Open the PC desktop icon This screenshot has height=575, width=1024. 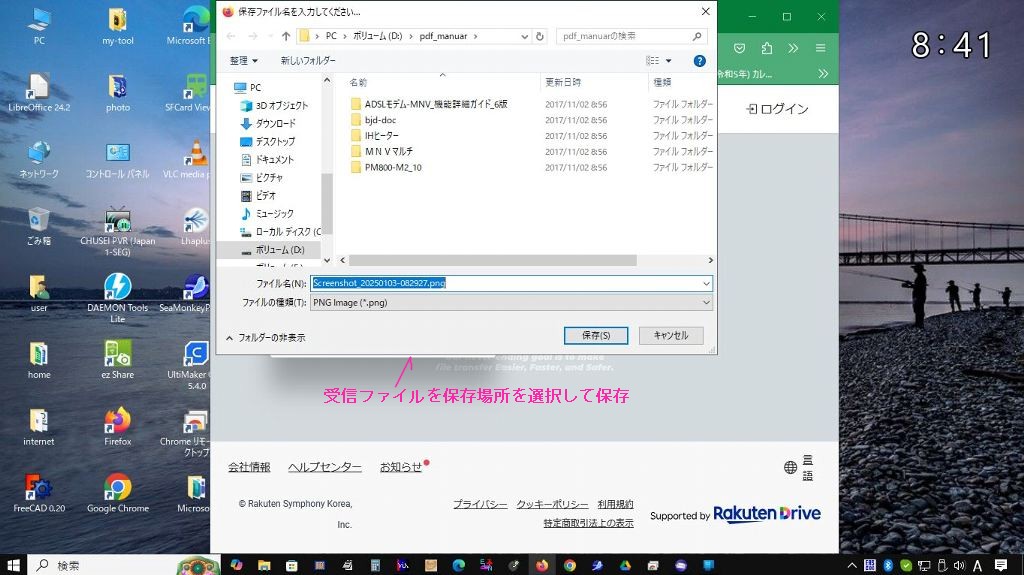tap(39, 26)
